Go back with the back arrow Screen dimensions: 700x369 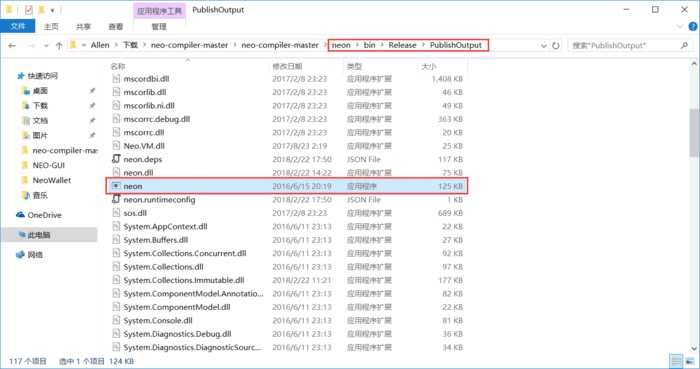(x=12, y=46)
